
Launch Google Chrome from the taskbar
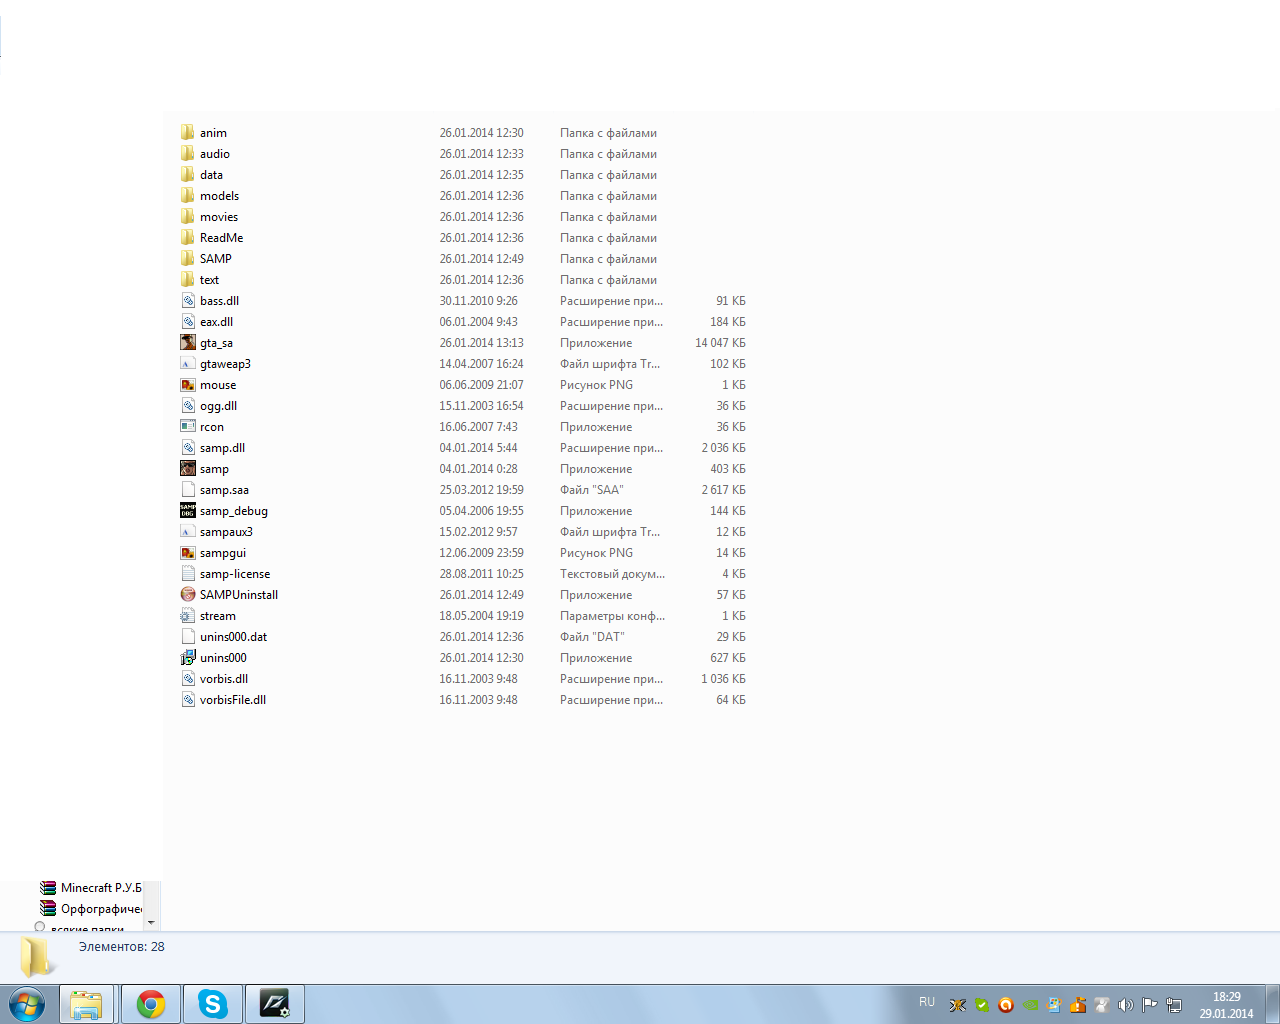coord(151,1004)
